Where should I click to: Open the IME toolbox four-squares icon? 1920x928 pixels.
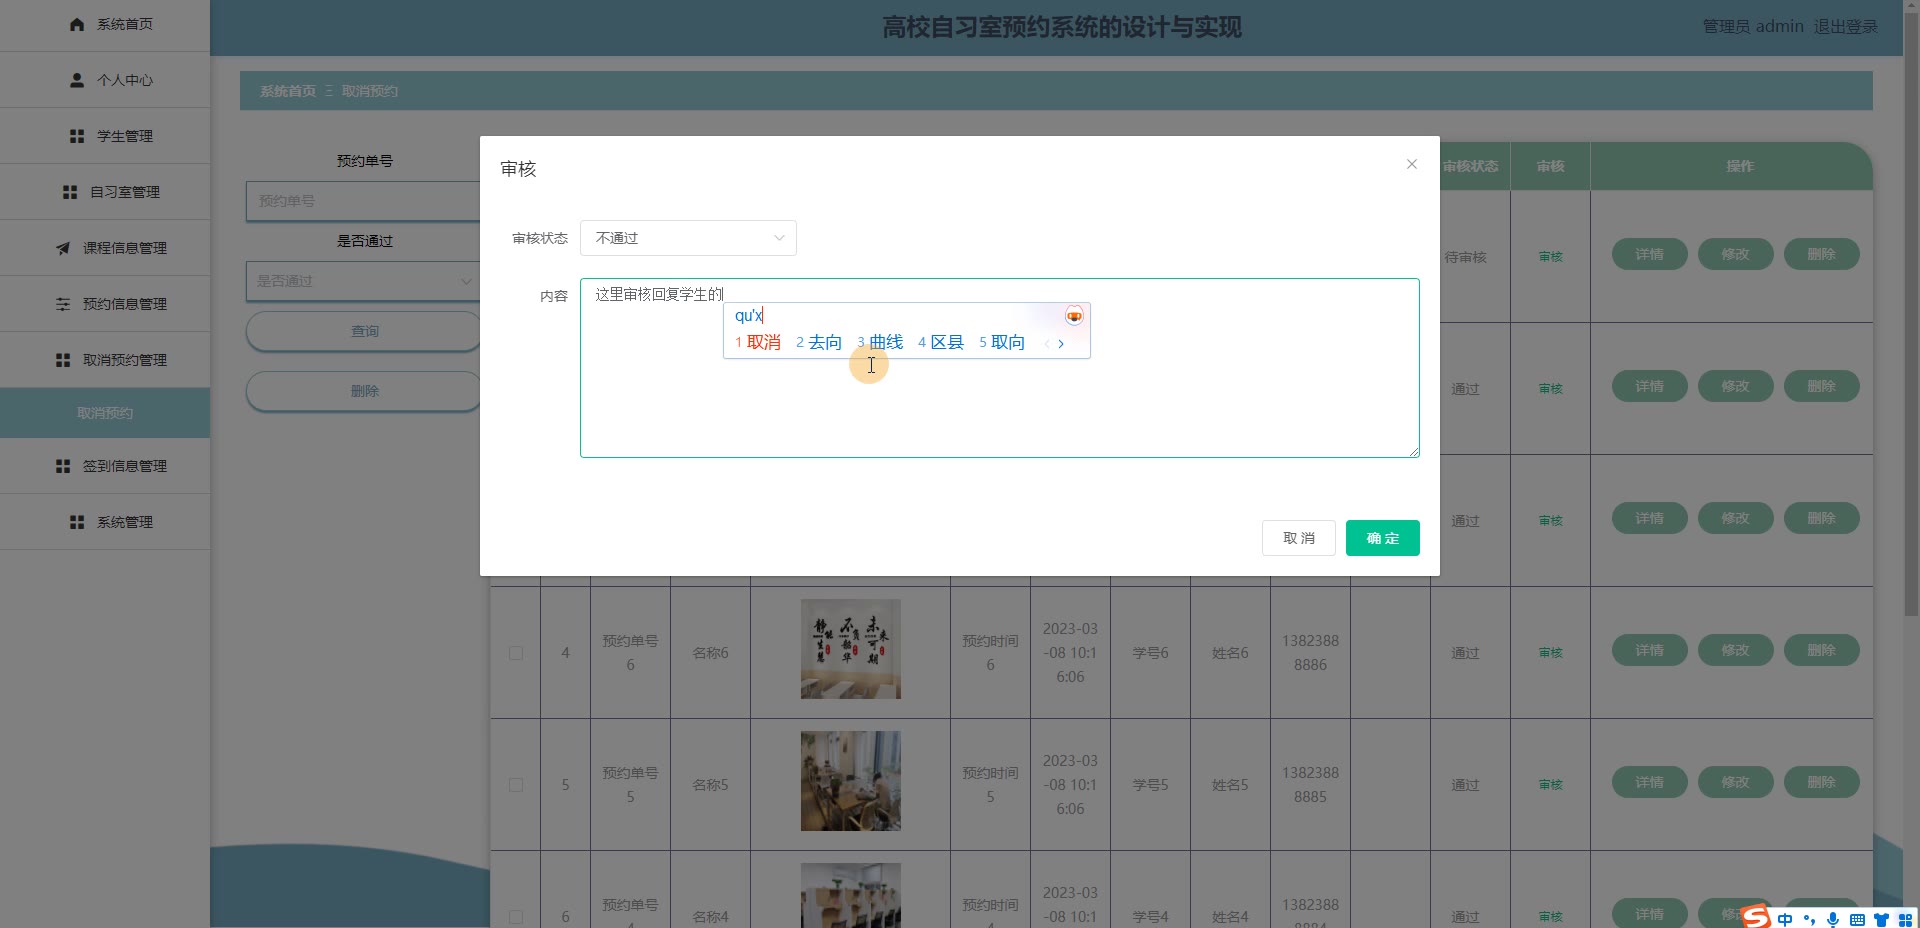pos(1905,919)
